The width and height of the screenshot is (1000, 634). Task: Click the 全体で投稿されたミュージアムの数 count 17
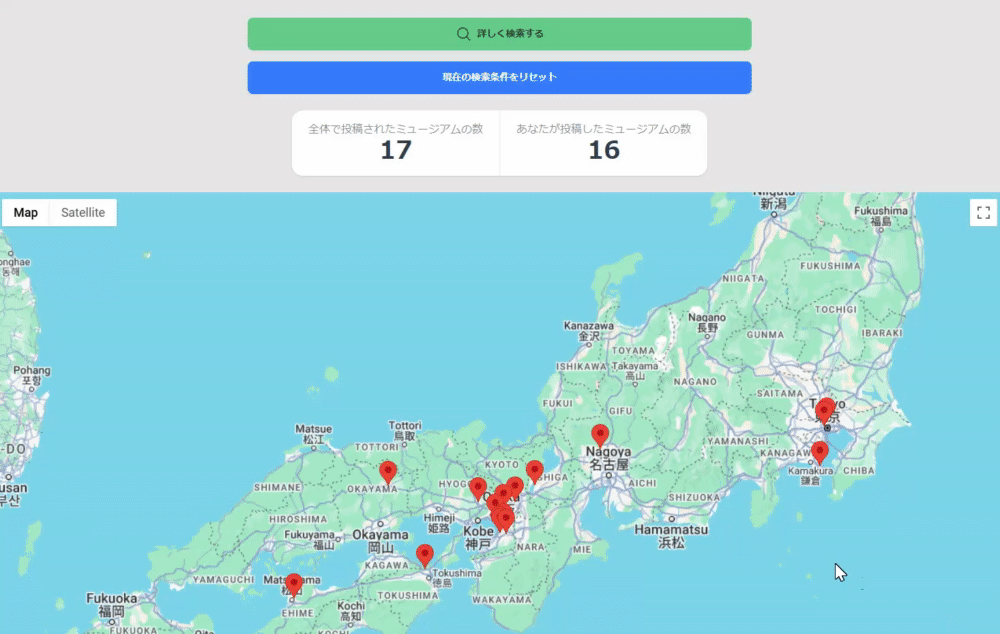(395, 150)
